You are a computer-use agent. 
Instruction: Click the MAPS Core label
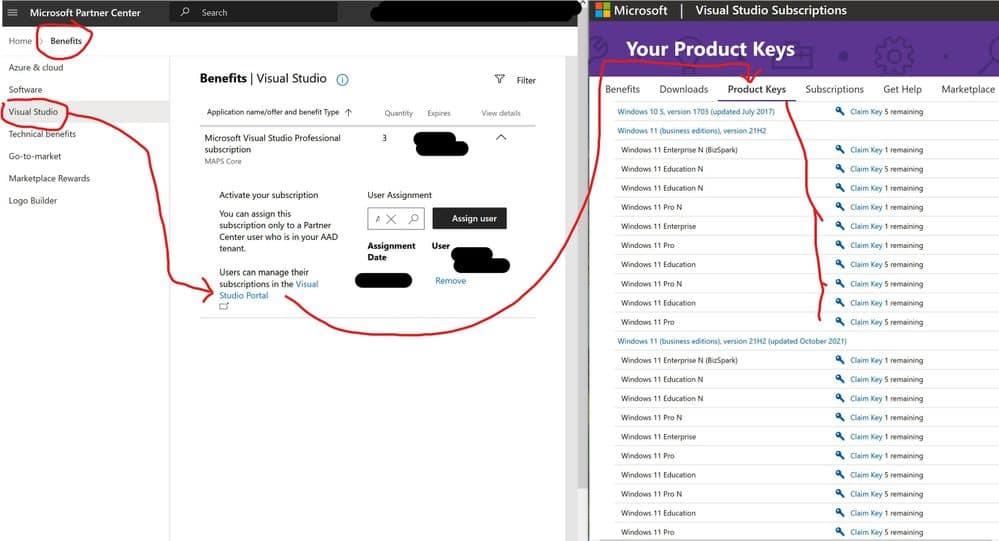(x=223, y=161)
